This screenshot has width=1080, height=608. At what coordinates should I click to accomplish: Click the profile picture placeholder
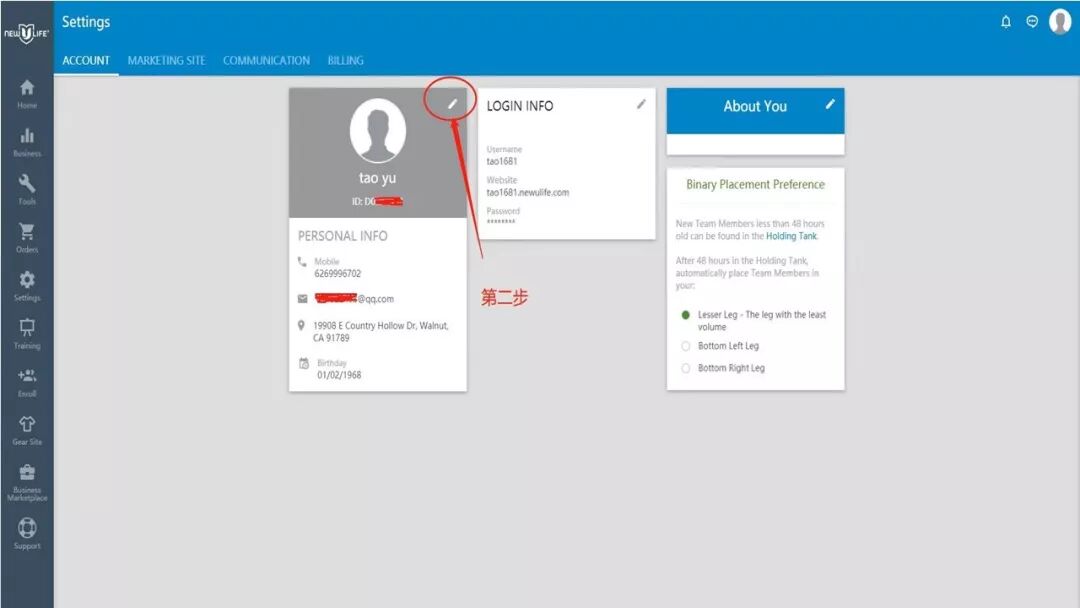tap(377, 131)
